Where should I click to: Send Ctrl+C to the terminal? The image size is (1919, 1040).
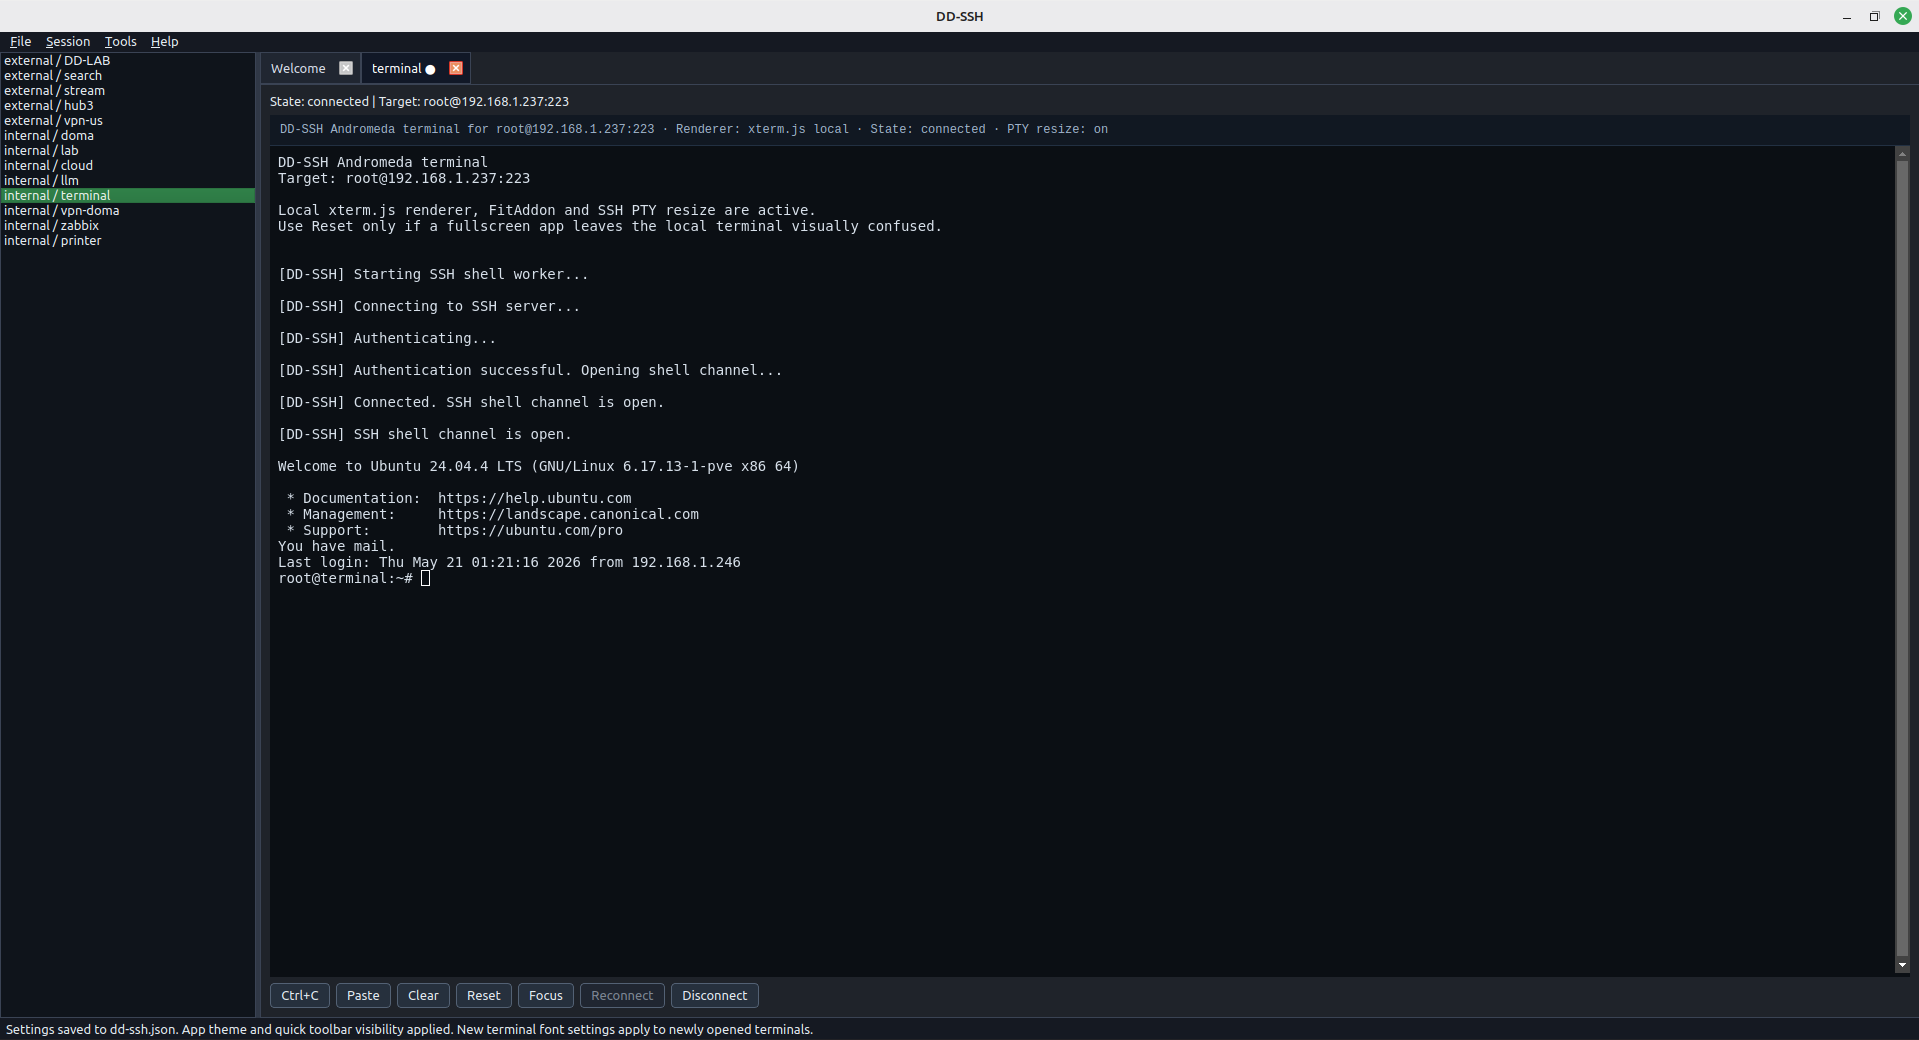click(300, 995)
